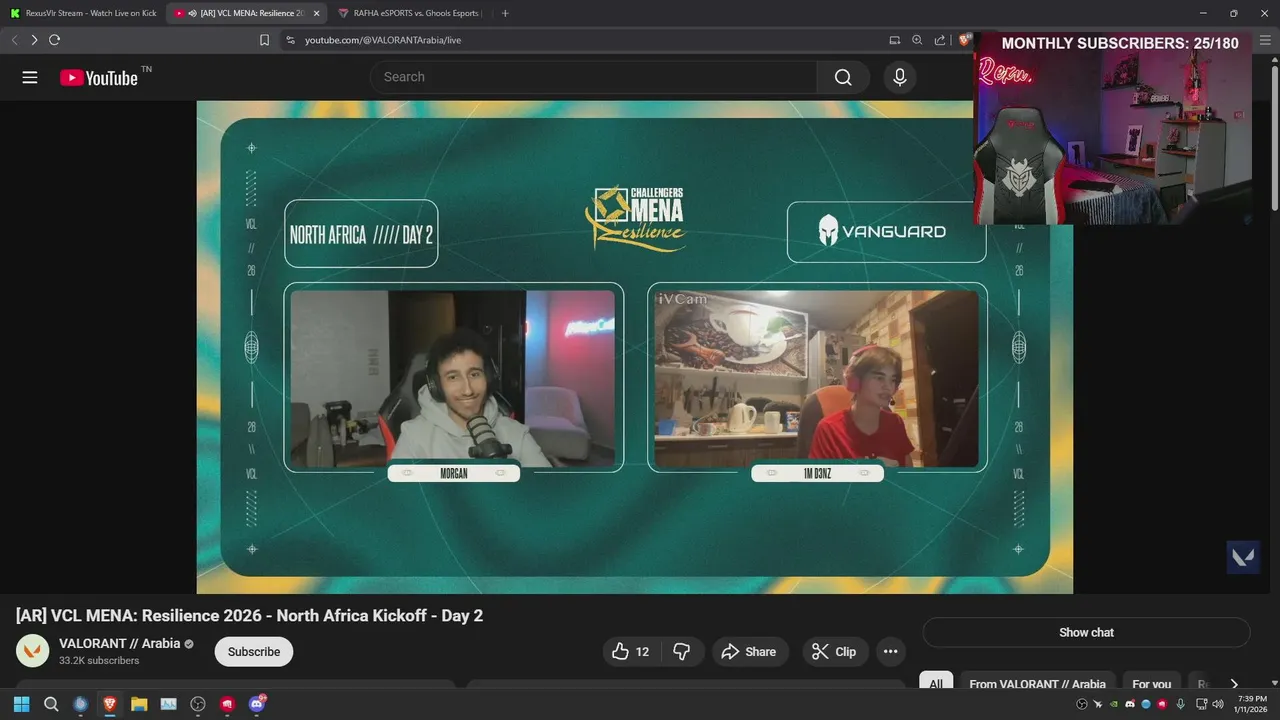Open the blue circle taskbar app
The width and height of the screenshot is (1280, 720).
tap(80, 704)
